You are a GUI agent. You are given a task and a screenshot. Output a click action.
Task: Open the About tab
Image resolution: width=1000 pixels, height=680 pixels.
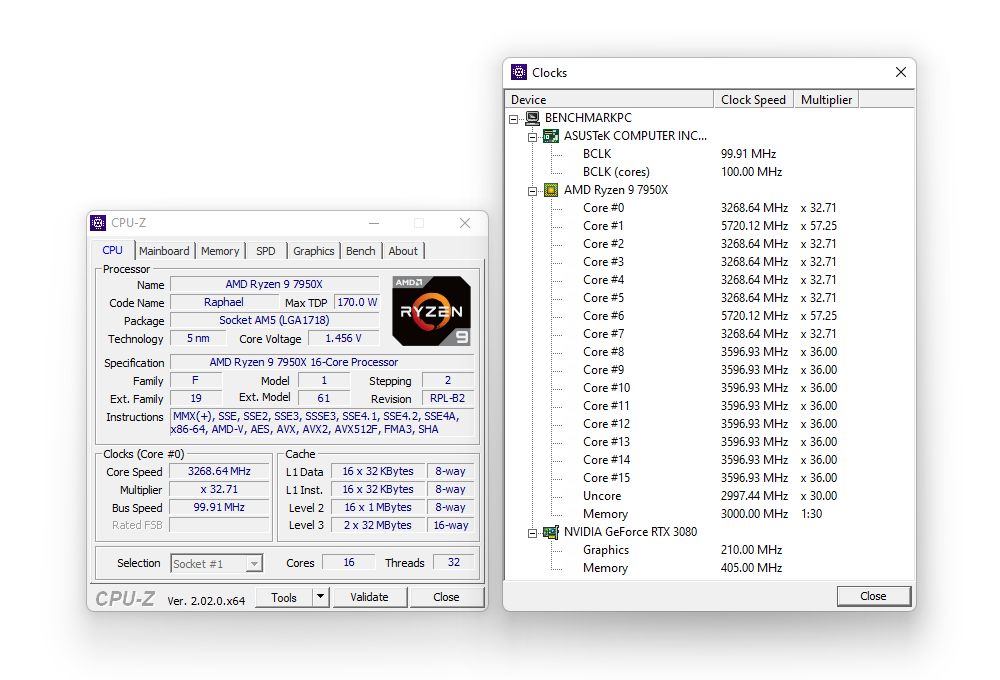tap(403, 251)
